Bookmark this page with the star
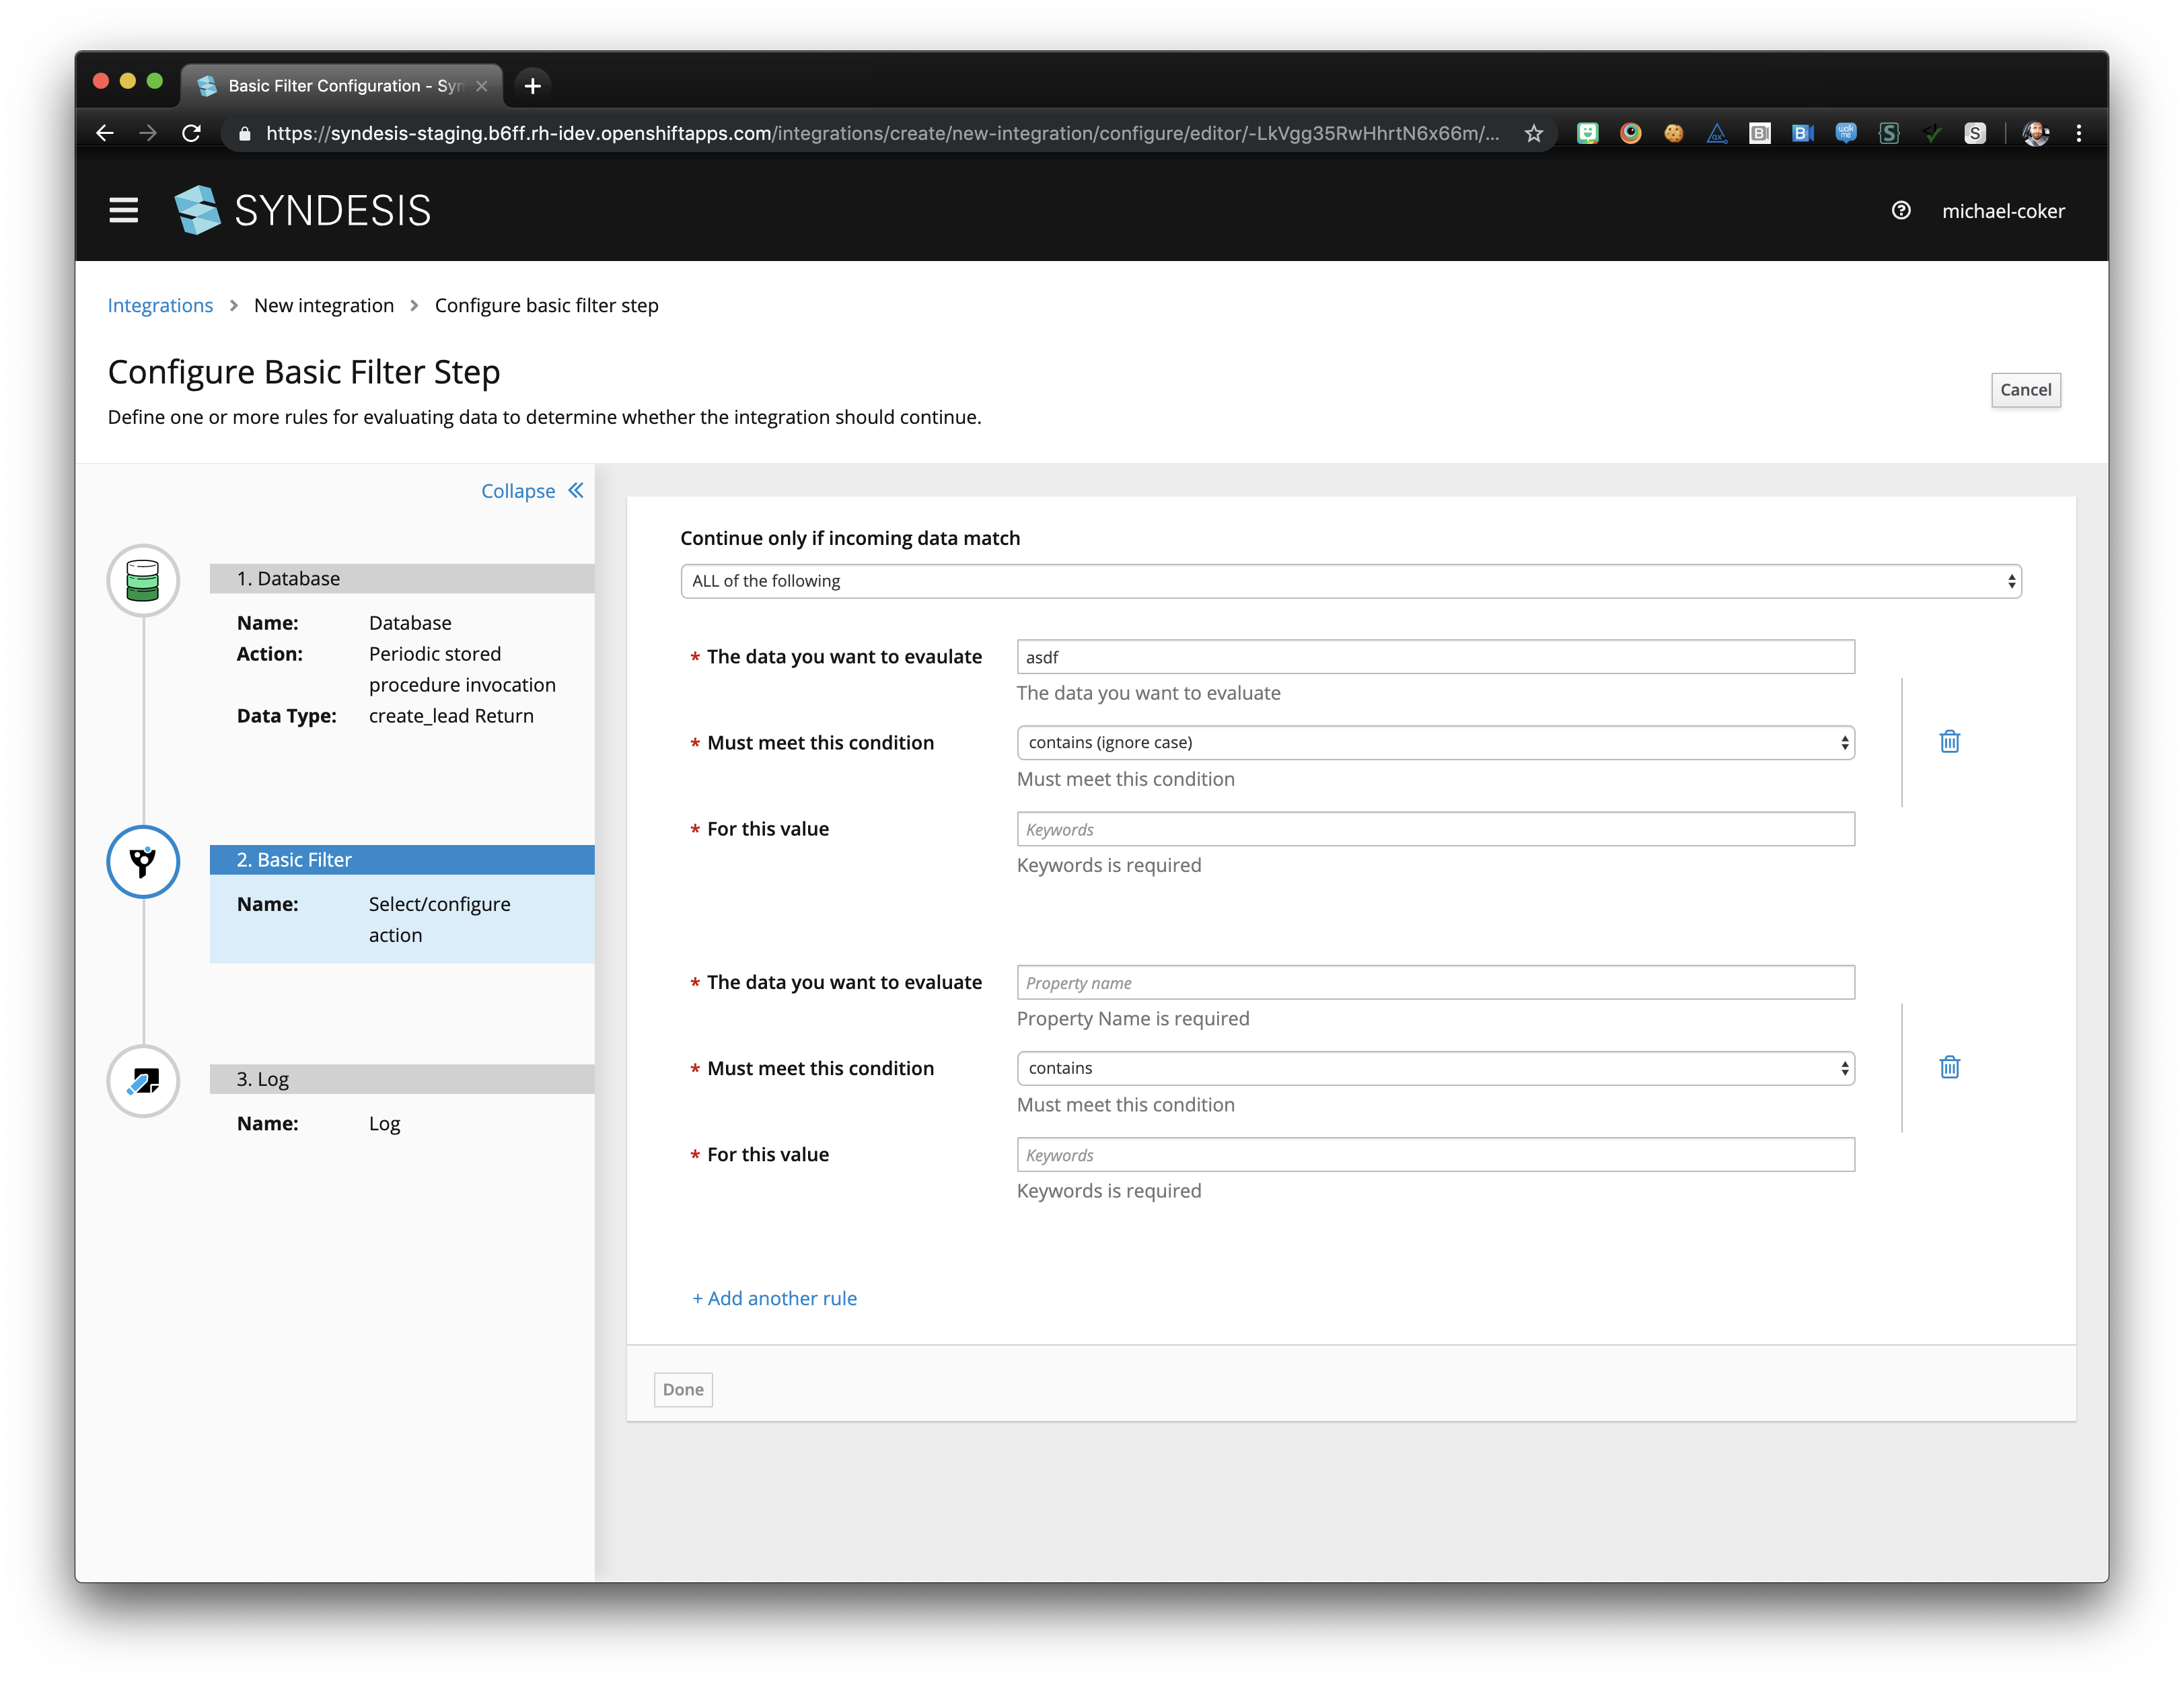The image size is (2184, 1682). tap(1533, 133)
